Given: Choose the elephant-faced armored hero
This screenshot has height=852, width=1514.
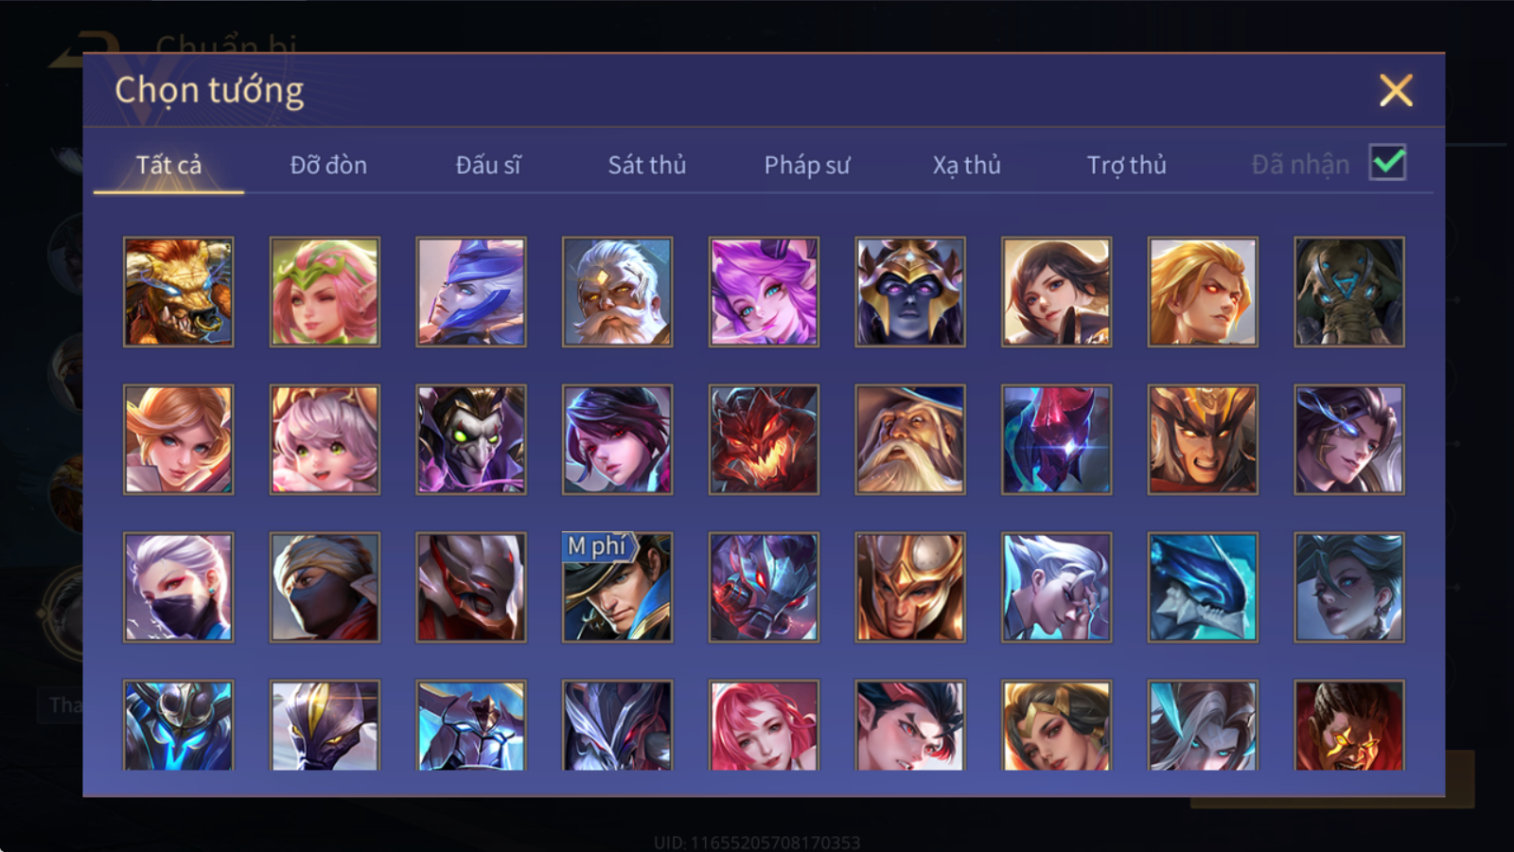Looking at the screenshot, I should click(x=1349, y=292).
